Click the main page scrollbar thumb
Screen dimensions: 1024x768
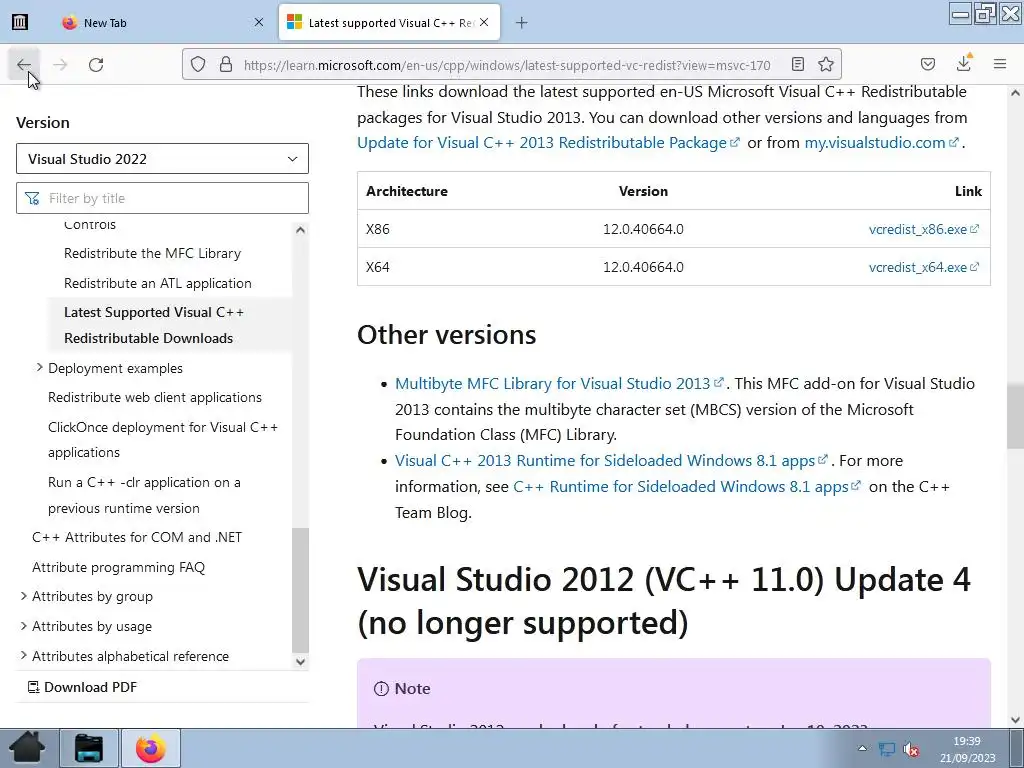(1015, 417)
